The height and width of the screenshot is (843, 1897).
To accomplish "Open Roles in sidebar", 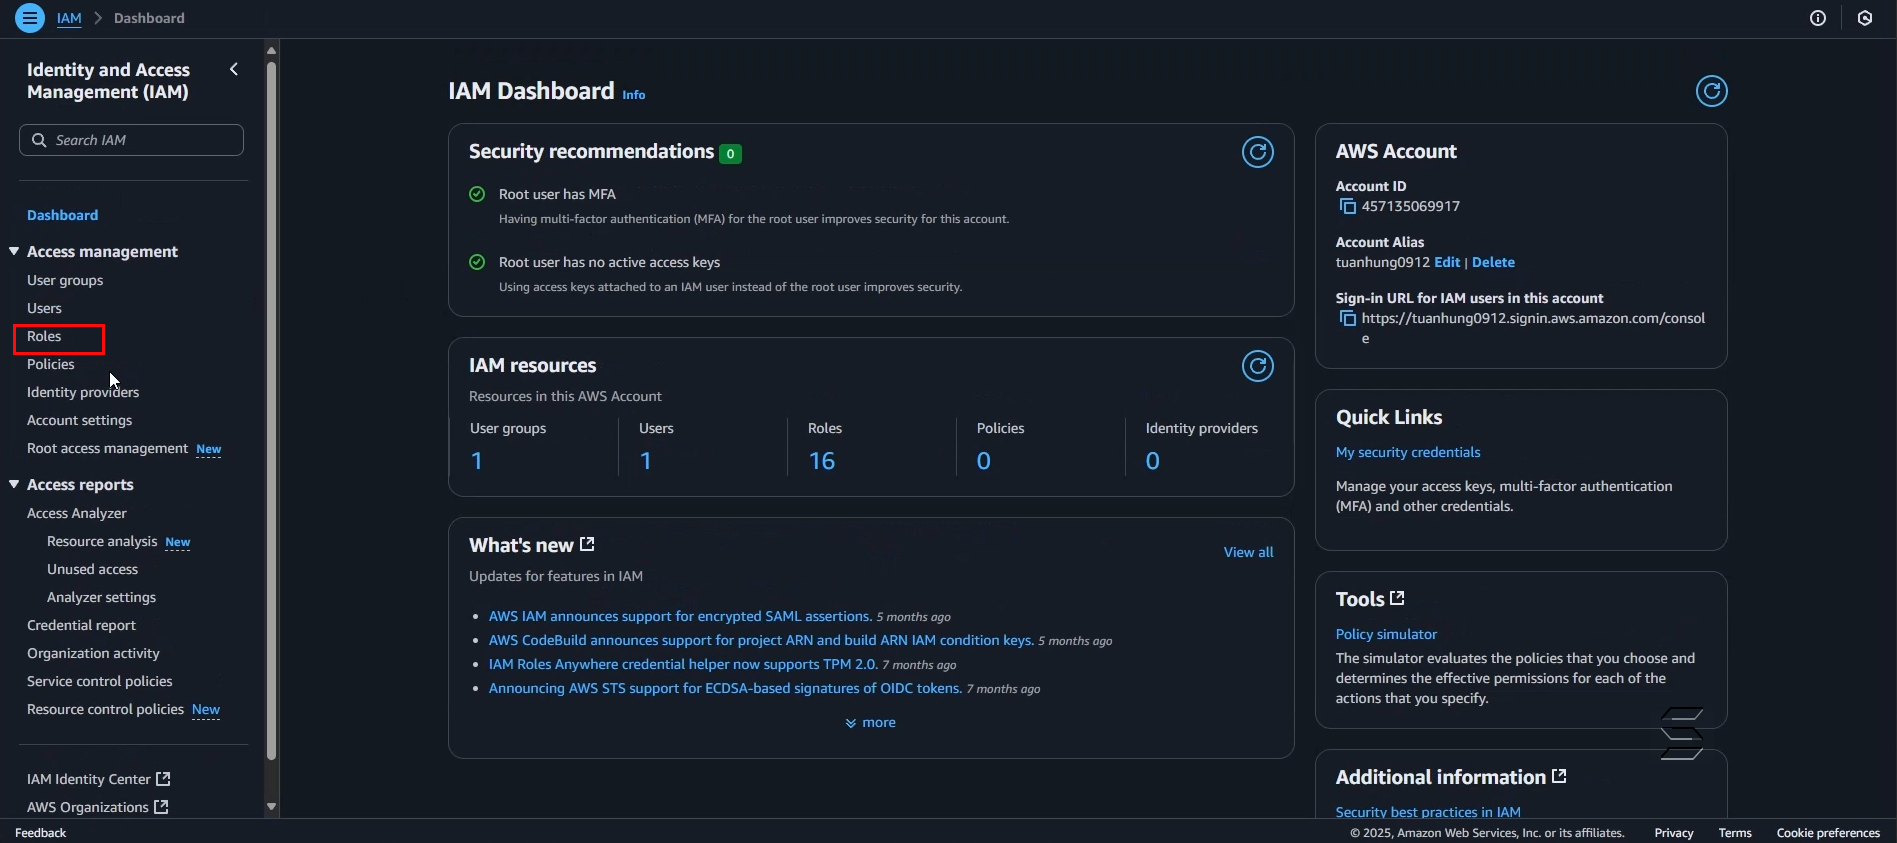I will coord(44,336).
